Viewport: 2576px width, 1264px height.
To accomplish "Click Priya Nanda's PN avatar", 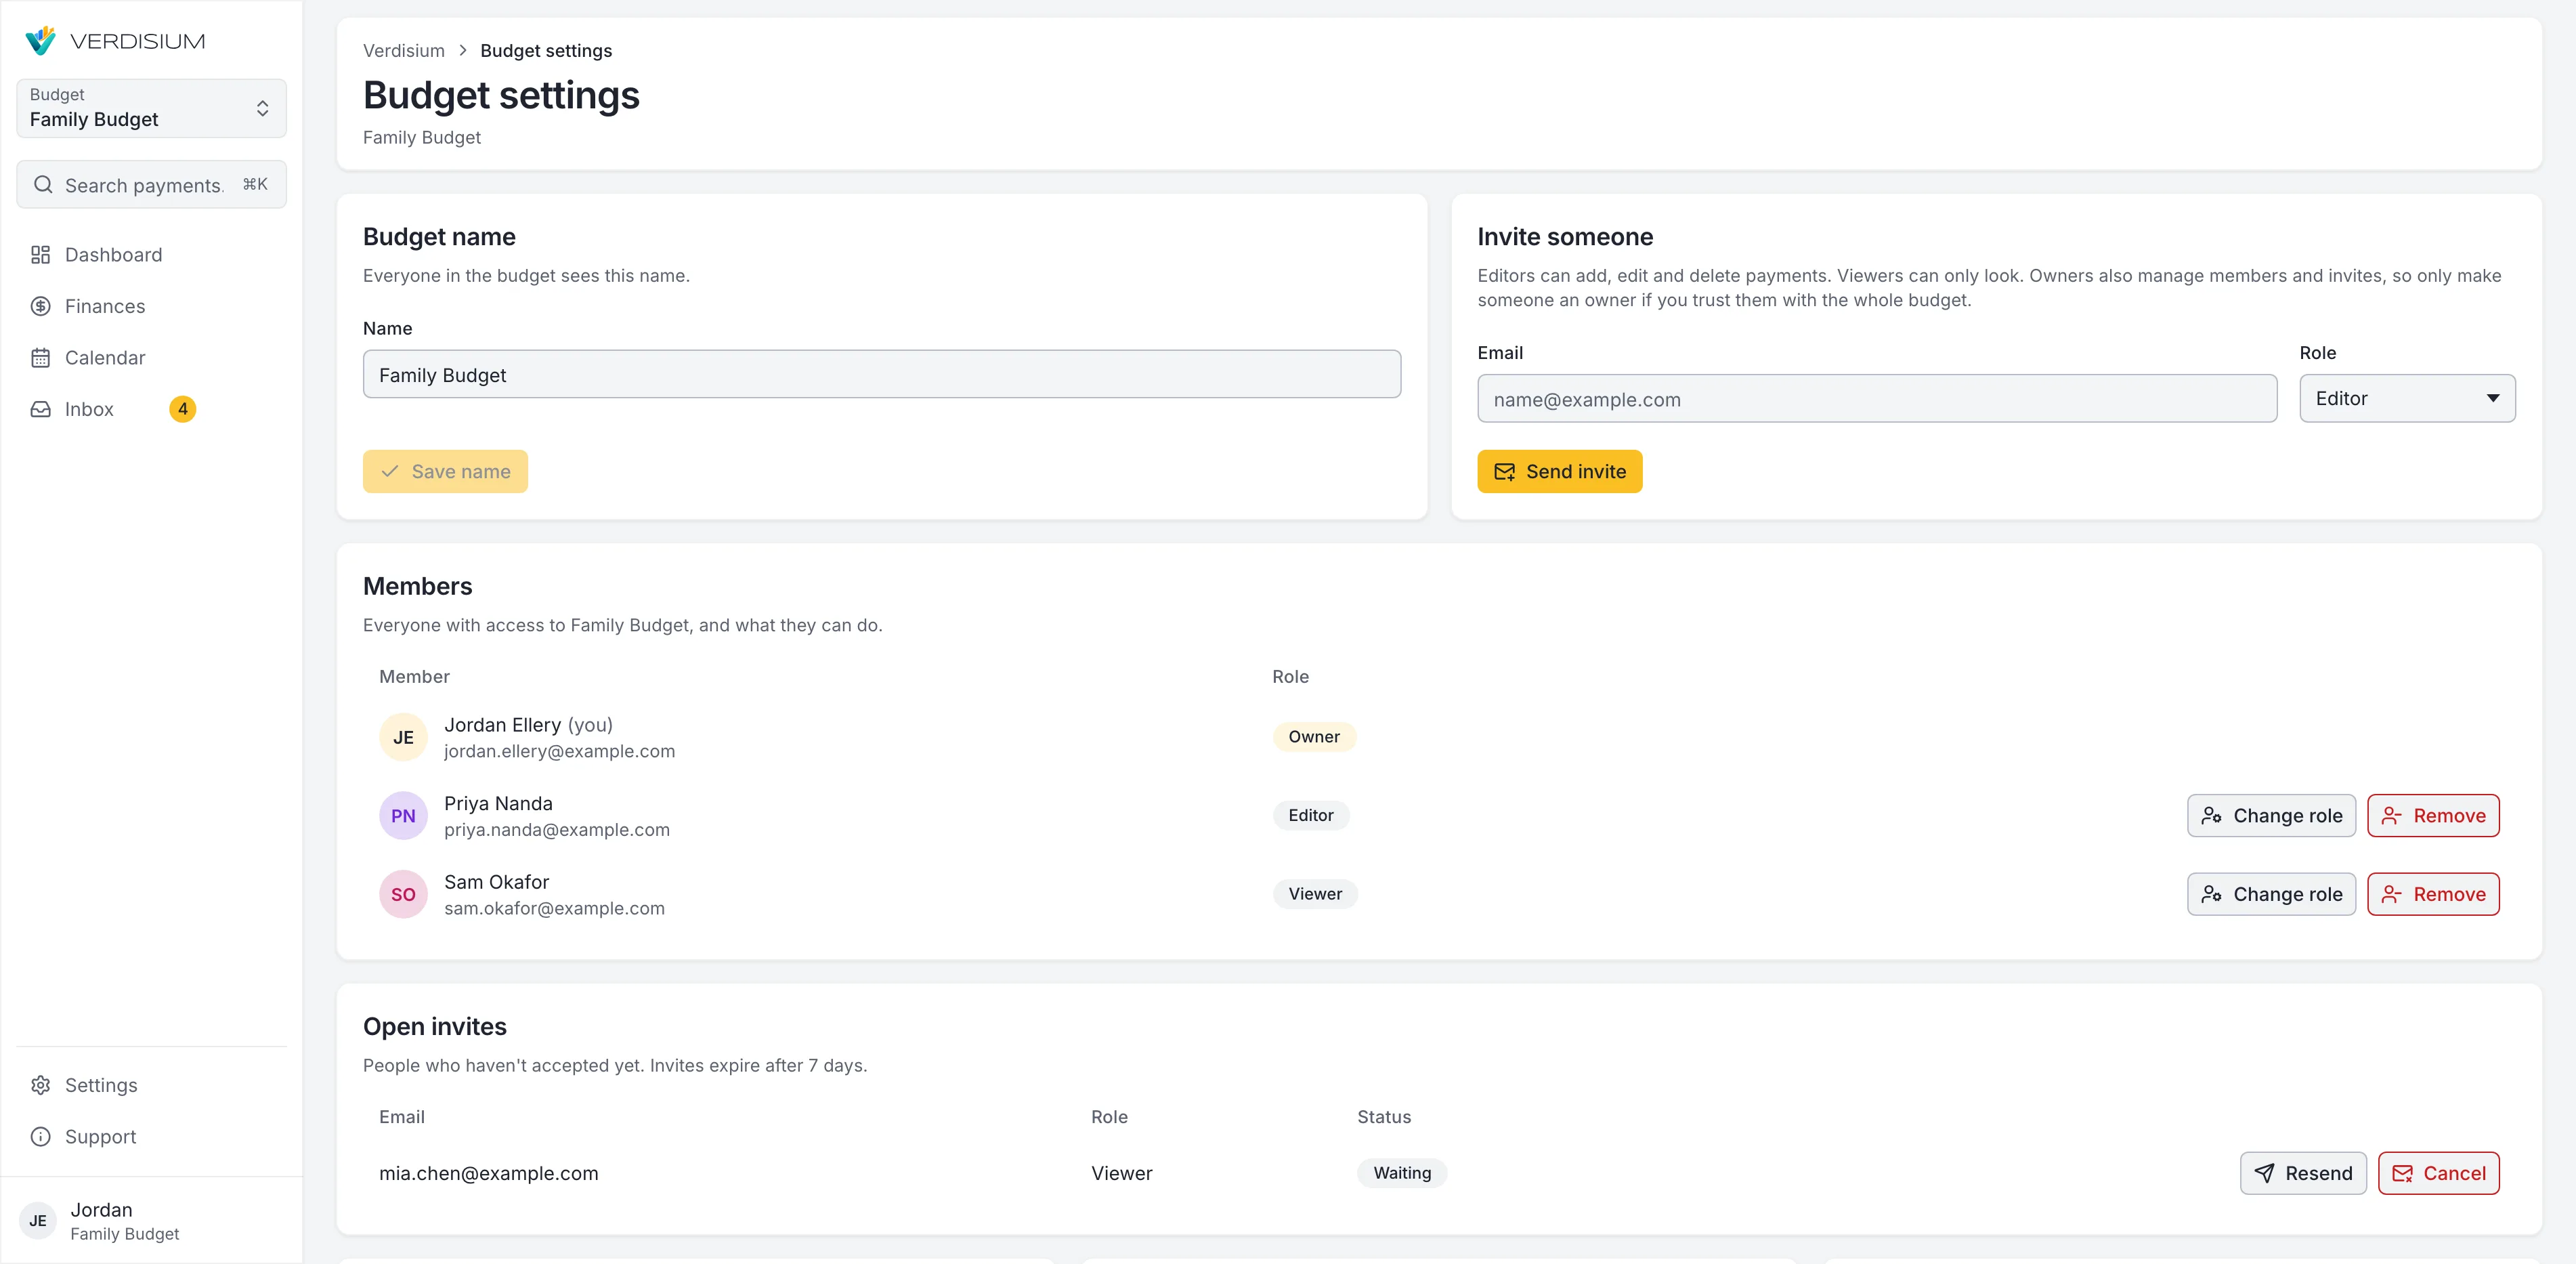I will coord(403,816).
